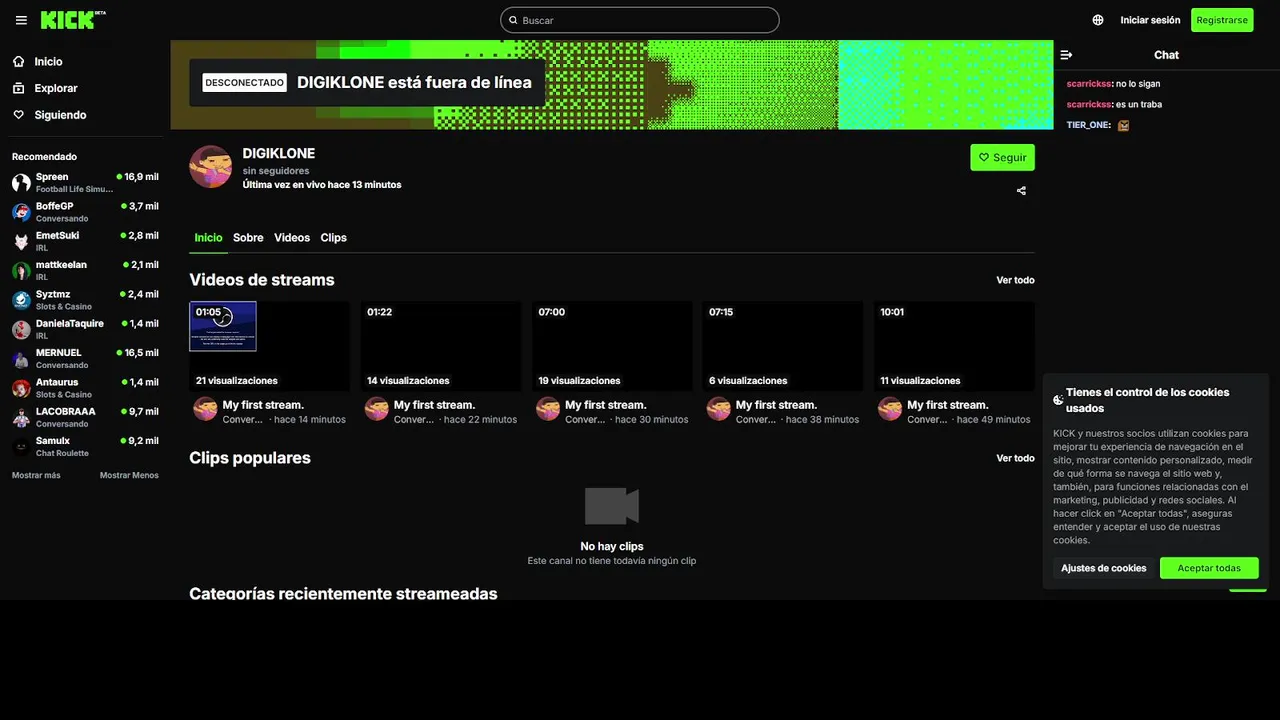Viewport: 1280px width, 720px height.
Task: Expand recommended list with Mostrar más
Action: click(x=36, y=475)
